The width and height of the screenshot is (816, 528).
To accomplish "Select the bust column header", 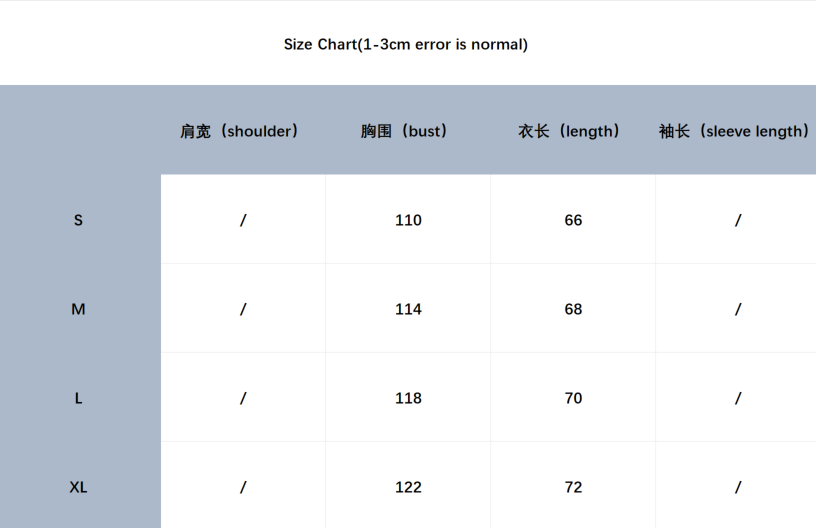I will (x=405, y=131).
